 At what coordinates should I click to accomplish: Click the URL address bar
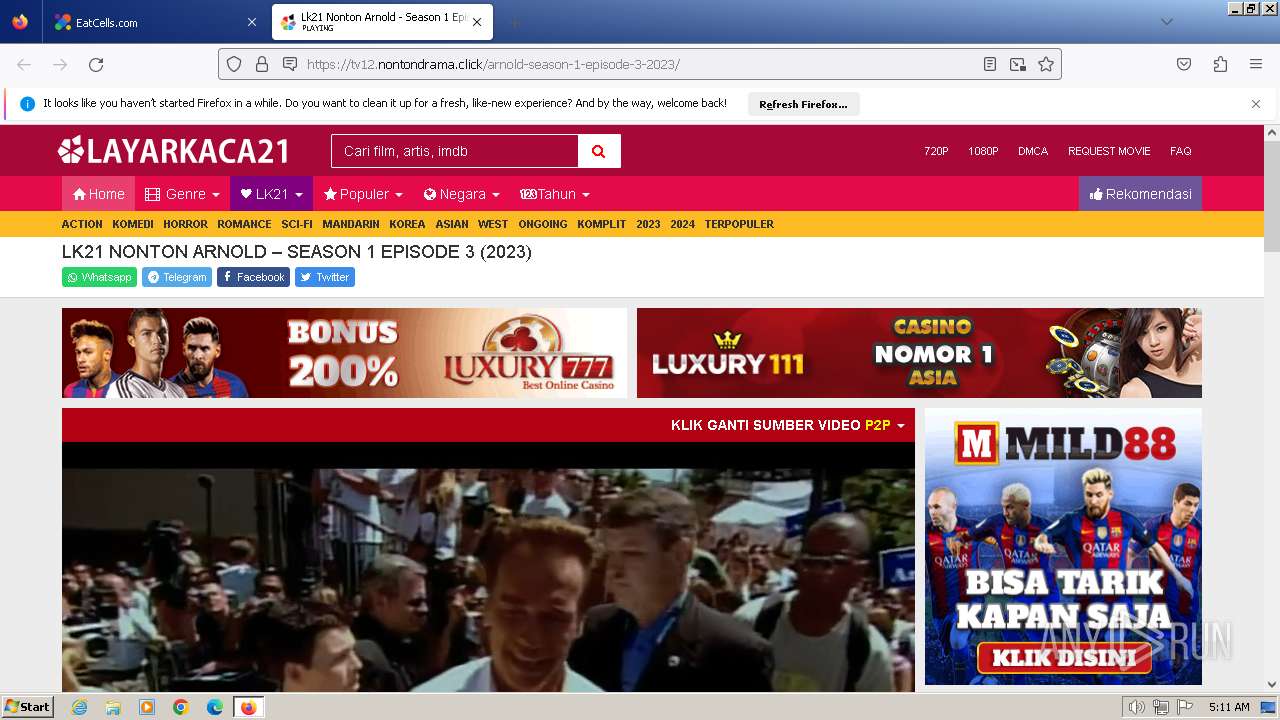(640, 64)
